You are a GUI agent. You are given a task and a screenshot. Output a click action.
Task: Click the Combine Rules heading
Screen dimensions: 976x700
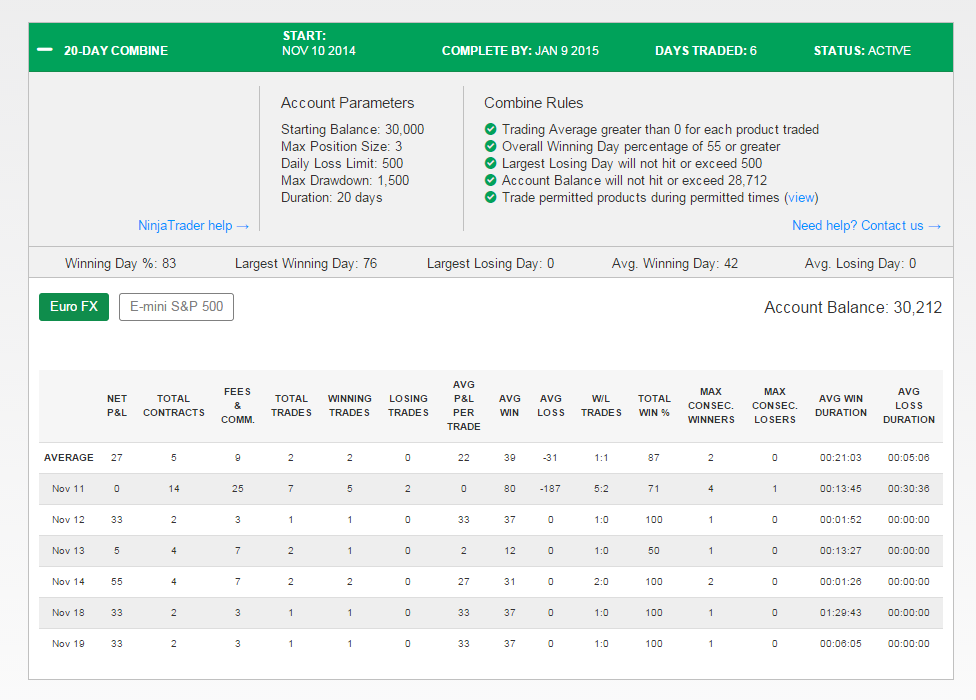(533, 103)
